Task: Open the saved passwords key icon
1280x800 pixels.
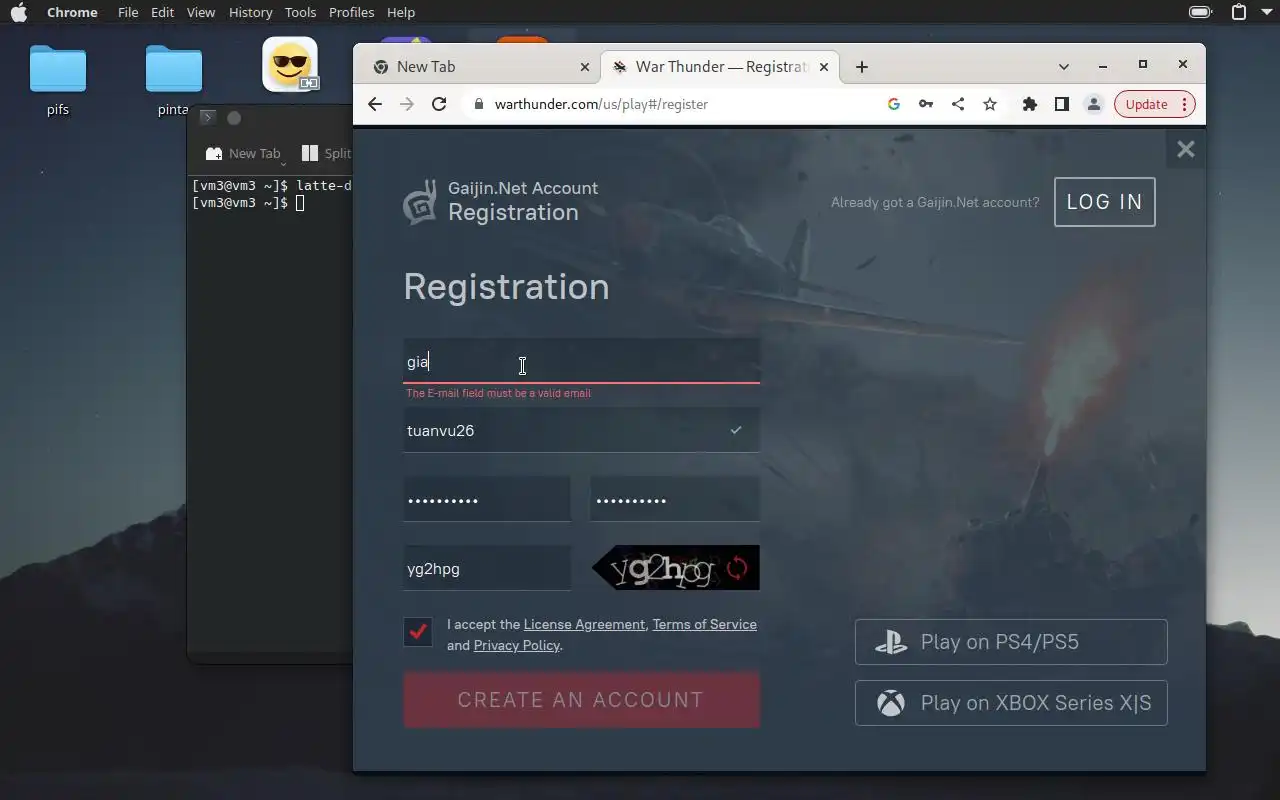Action: coord(926,104)
